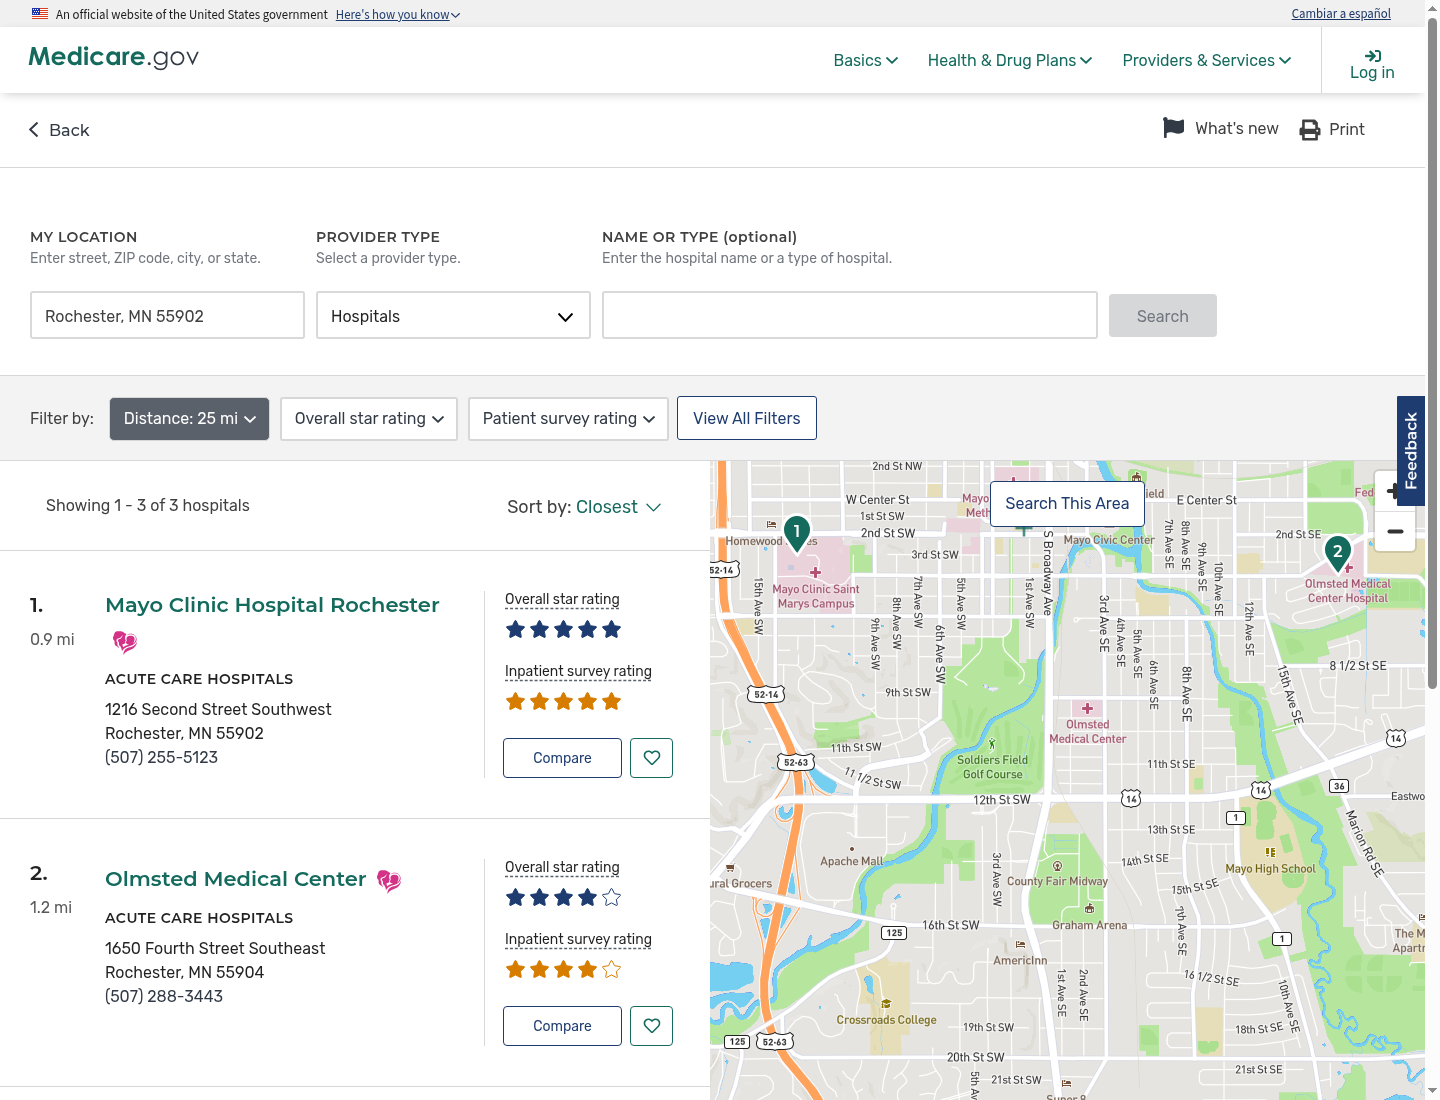
Task: Click Mayo Clinic inpatient survey orange stars
Action: (564, 702)
